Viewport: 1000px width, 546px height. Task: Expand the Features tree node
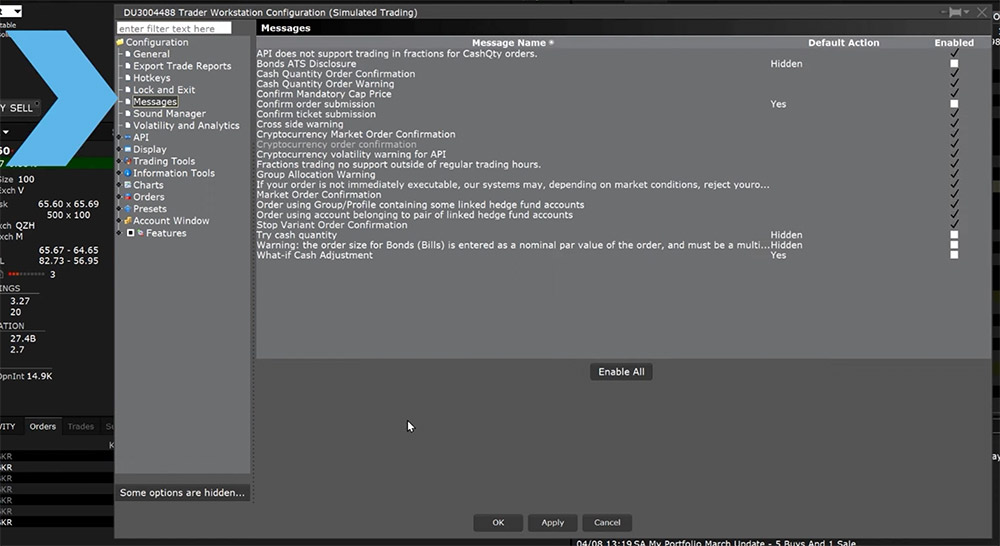pyautogui.click(x=130, y=233)
